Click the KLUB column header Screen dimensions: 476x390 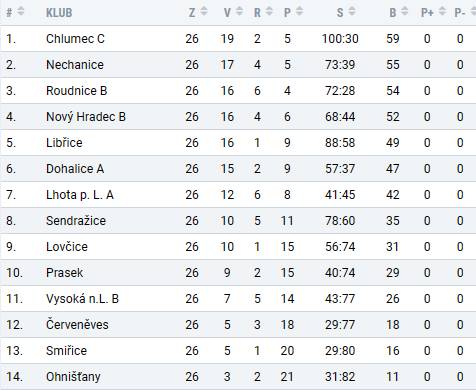(59, 13)
